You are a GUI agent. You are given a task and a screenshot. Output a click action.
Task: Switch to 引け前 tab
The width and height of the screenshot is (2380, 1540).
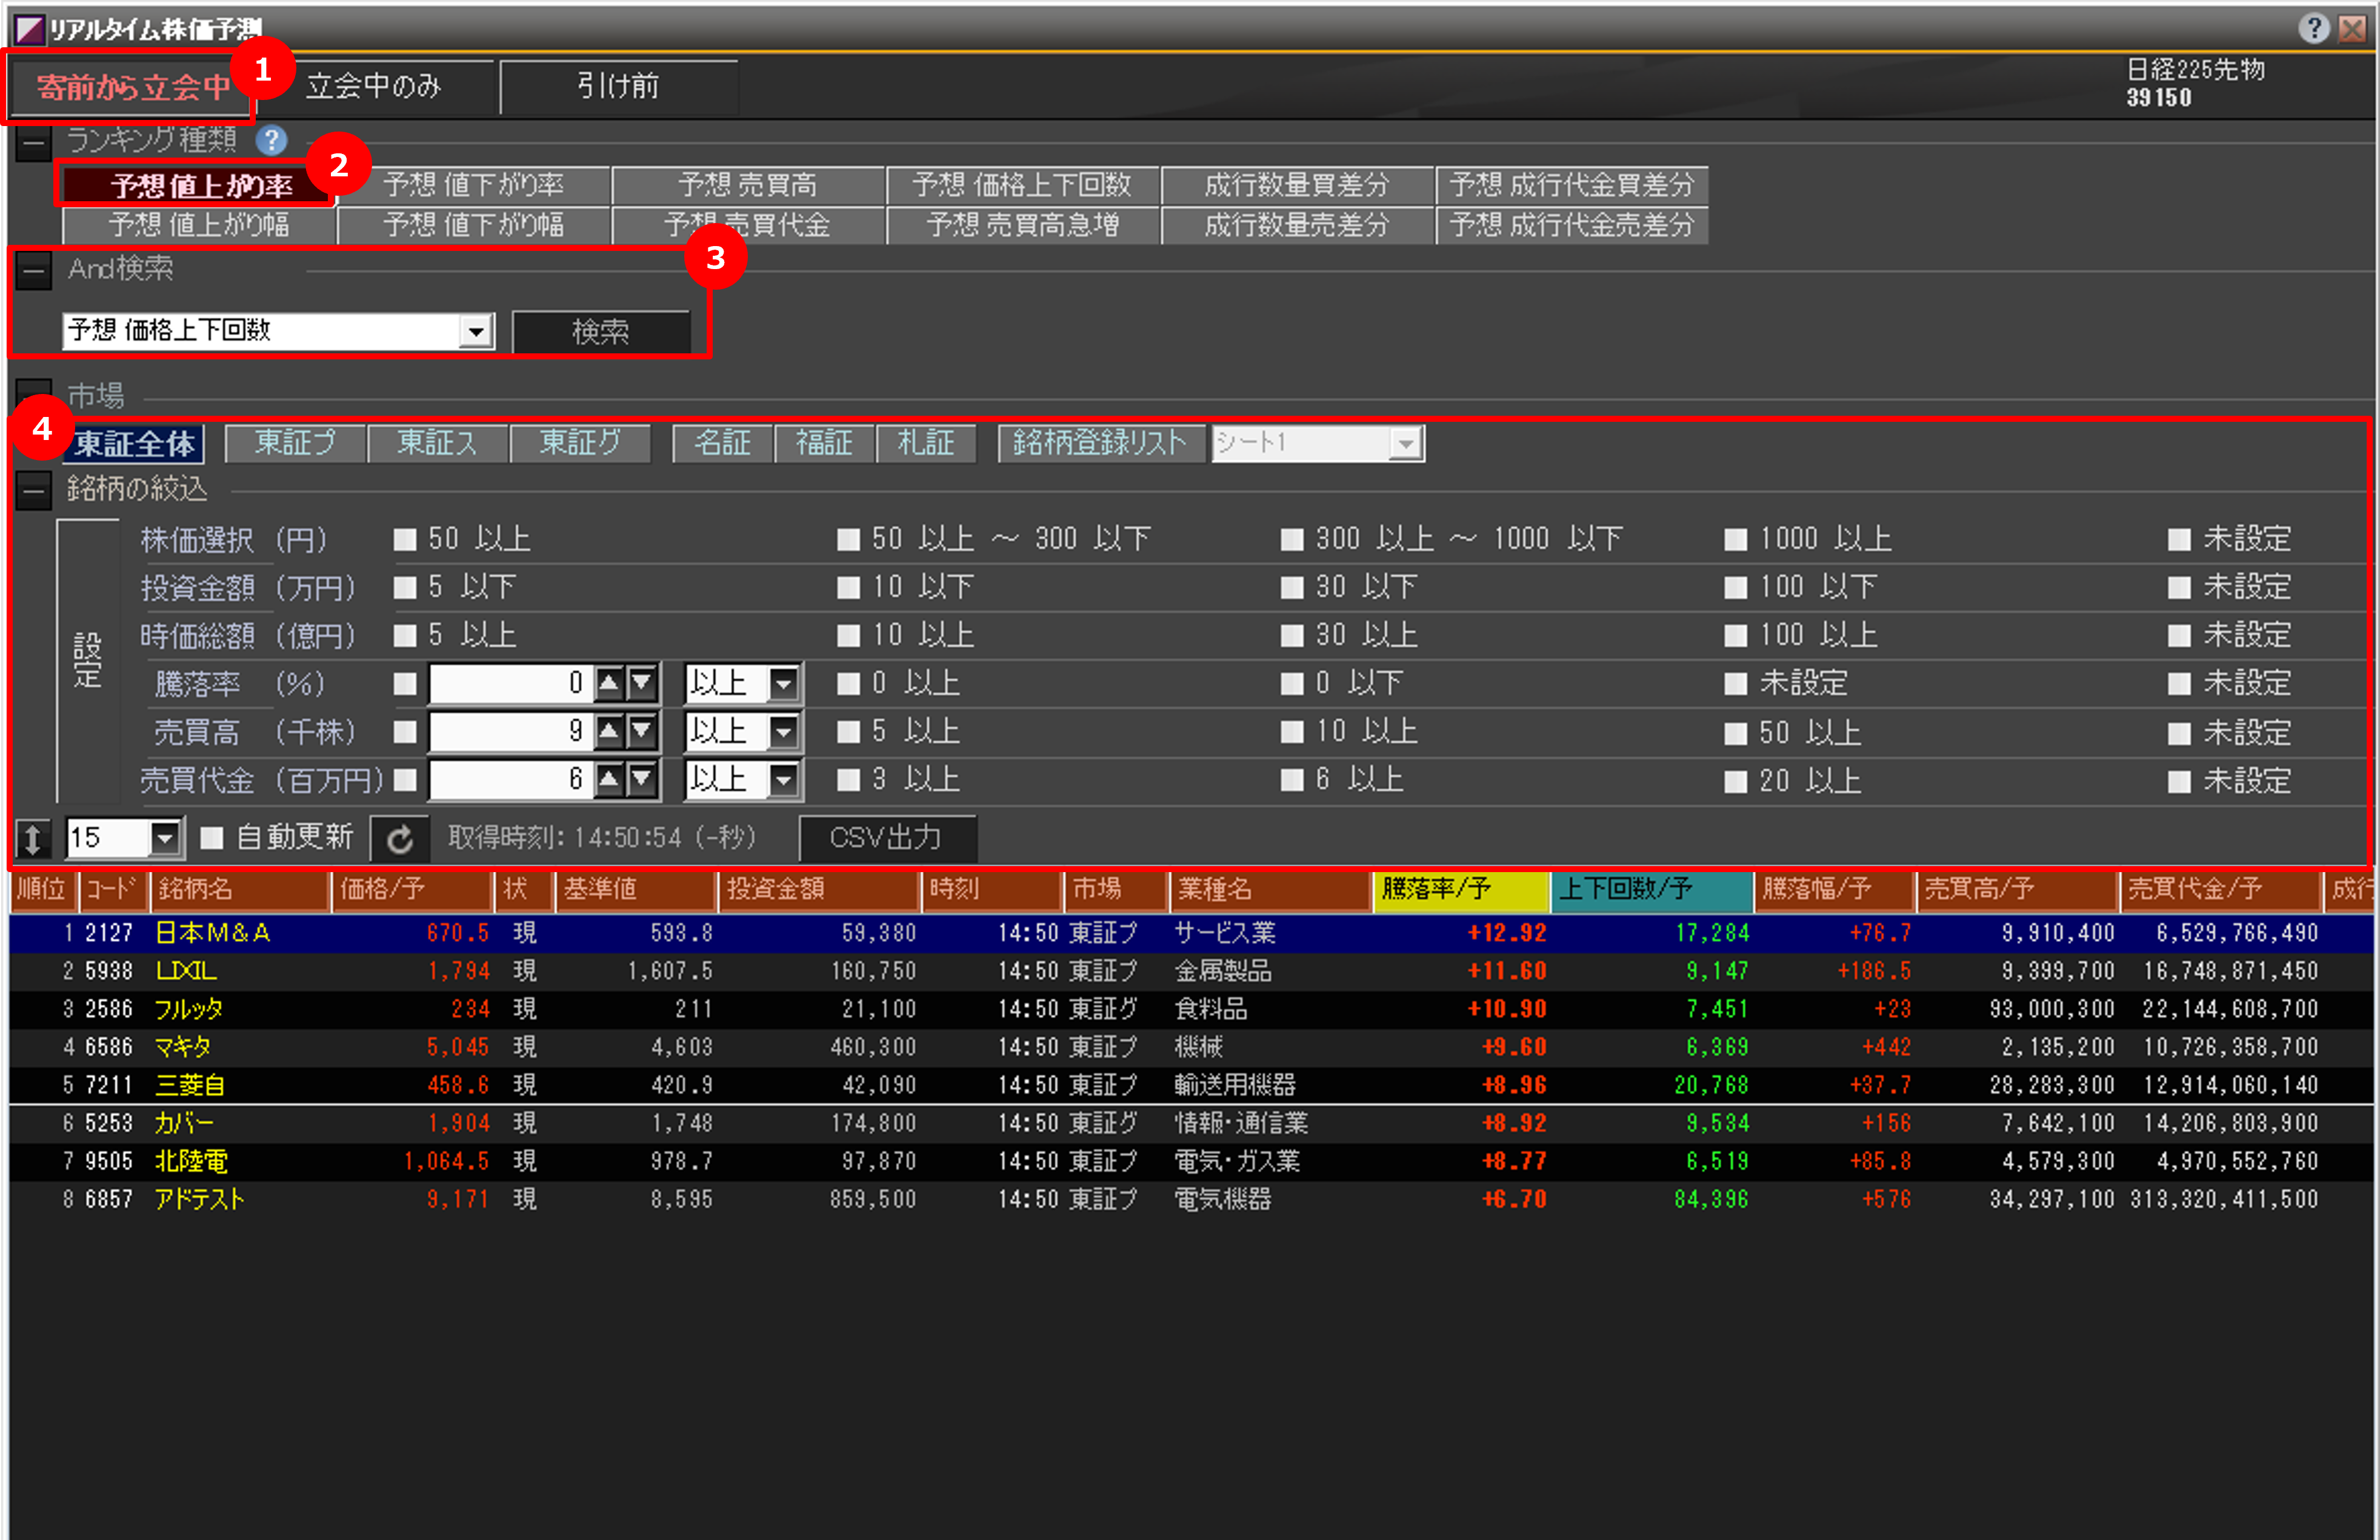[619, 87]
